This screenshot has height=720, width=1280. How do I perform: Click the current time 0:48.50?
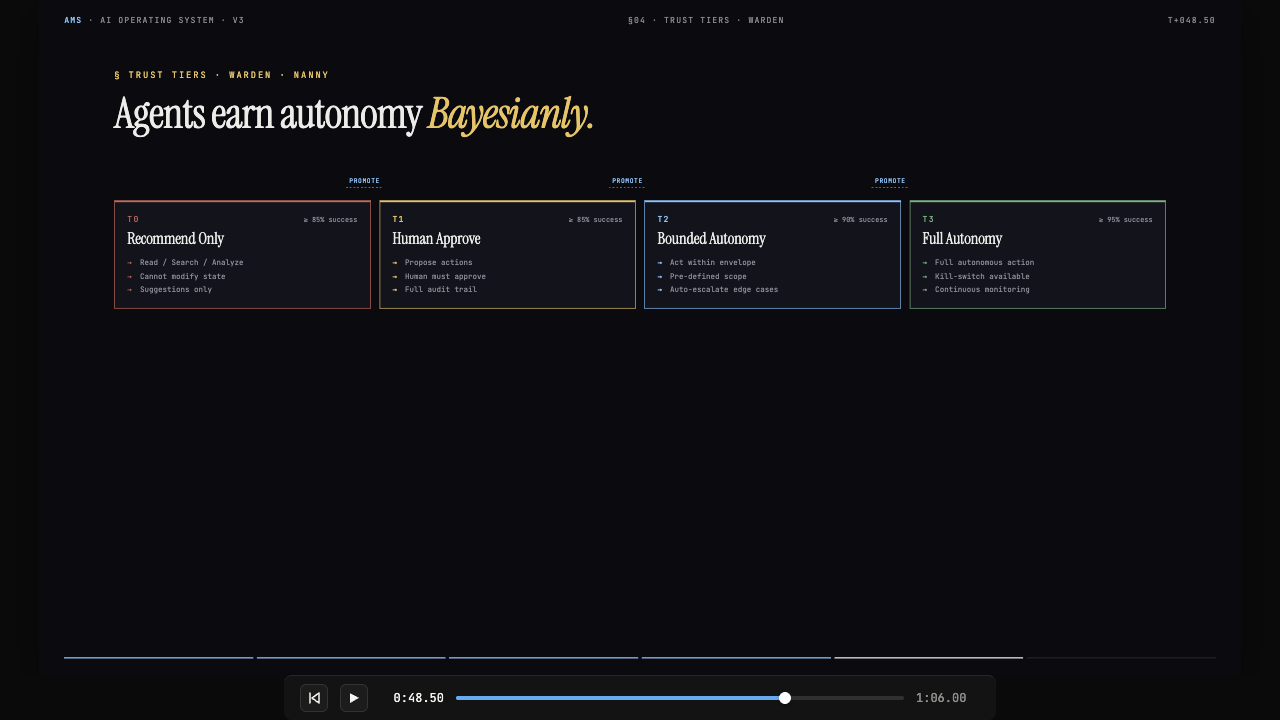[x=418, y=698]
